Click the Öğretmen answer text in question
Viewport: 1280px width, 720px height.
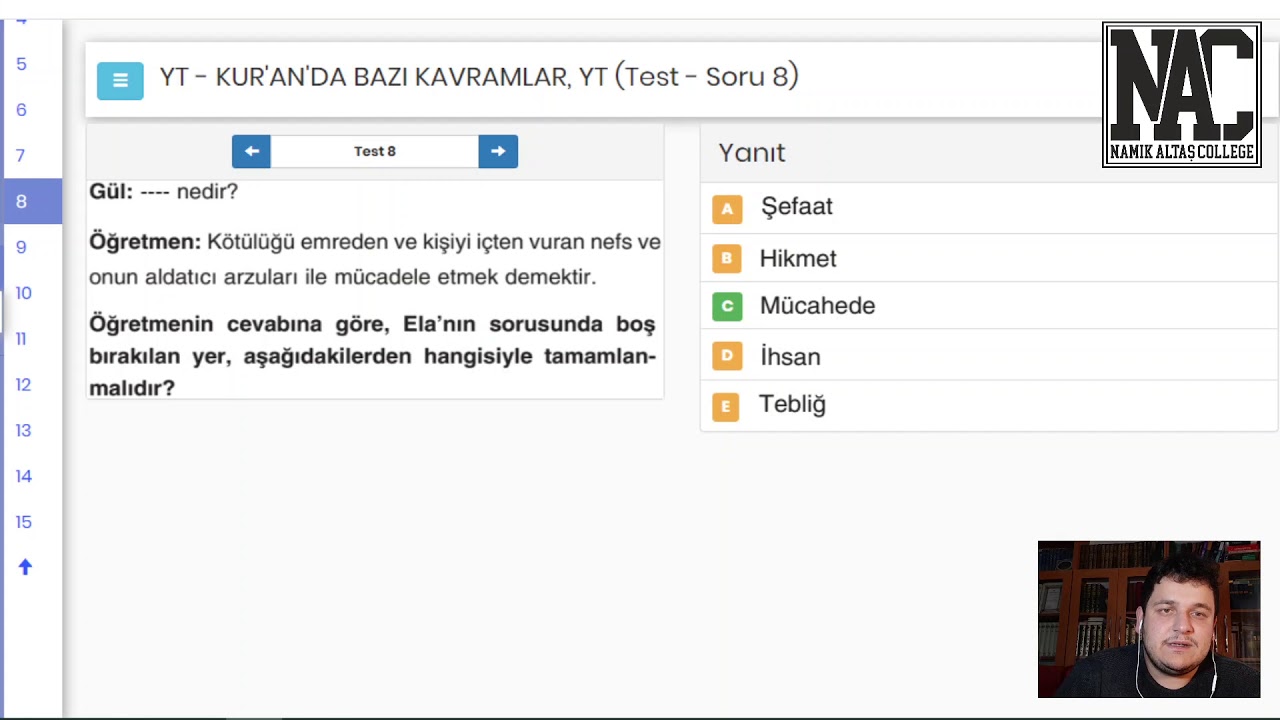click(375, 259)
